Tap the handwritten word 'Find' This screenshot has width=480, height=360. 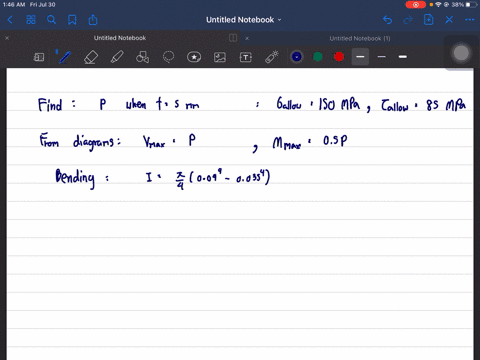point(50,105)
